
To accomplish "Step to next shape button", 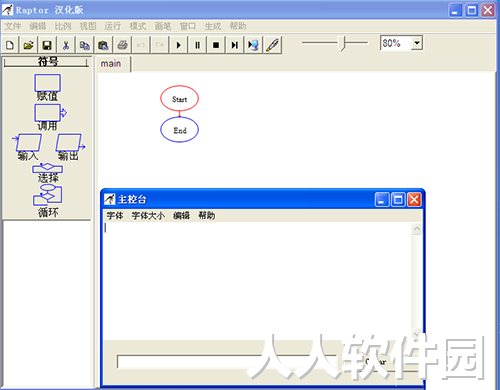I will pos(235,45).
